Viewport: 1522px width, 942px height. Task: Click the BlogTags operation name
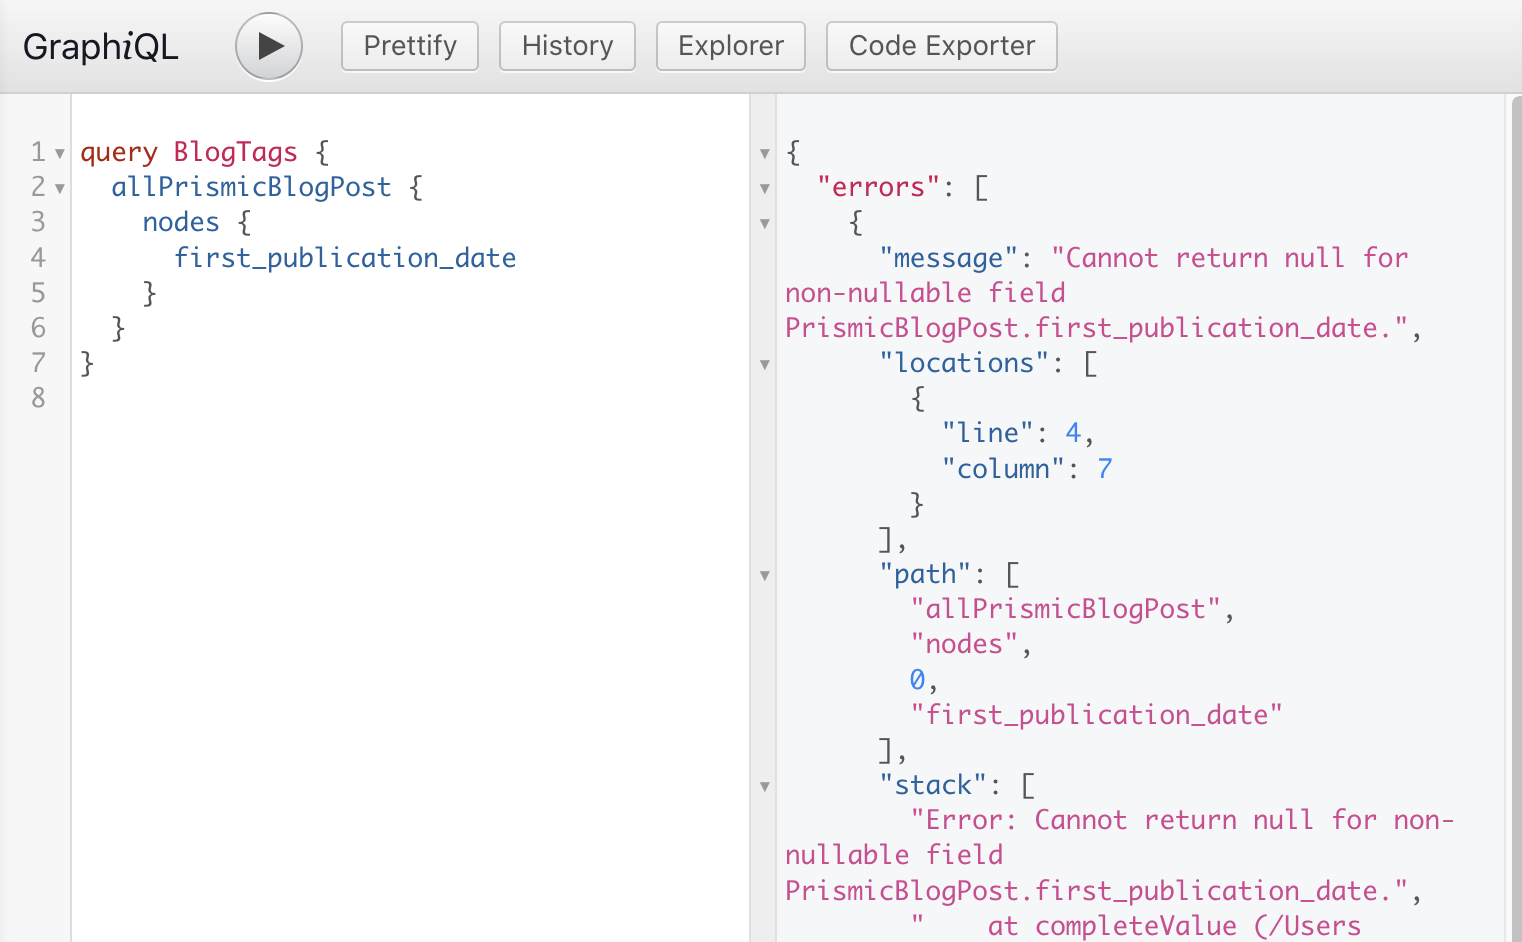tap(236, 152)
